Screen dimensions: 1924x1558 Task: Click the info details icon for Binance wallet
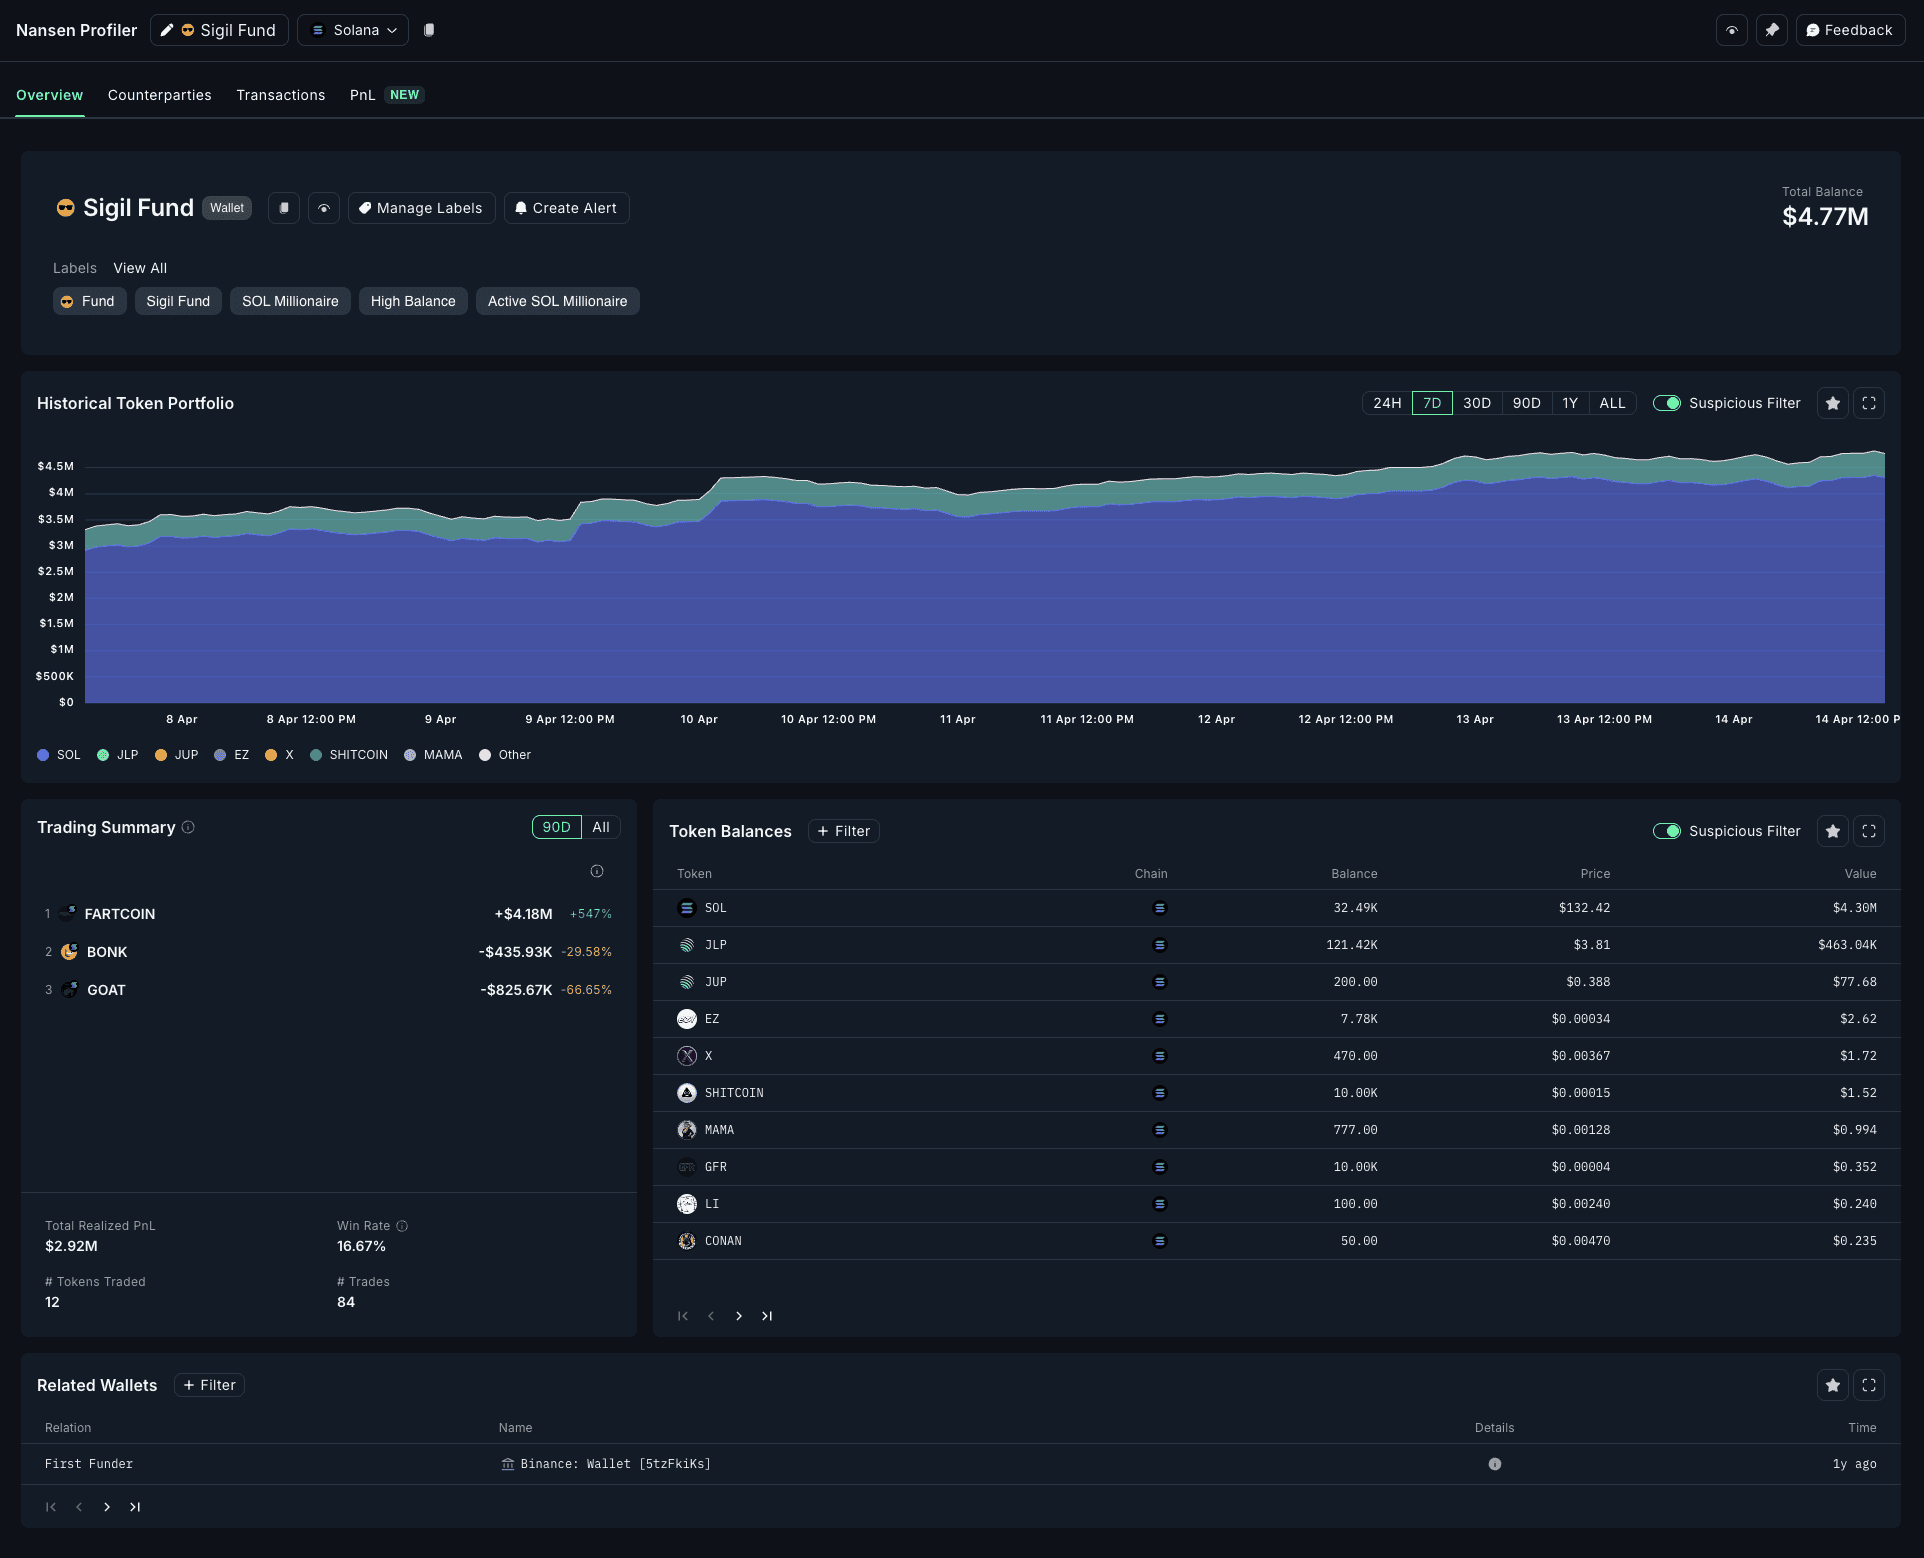coord(1494,1464)
